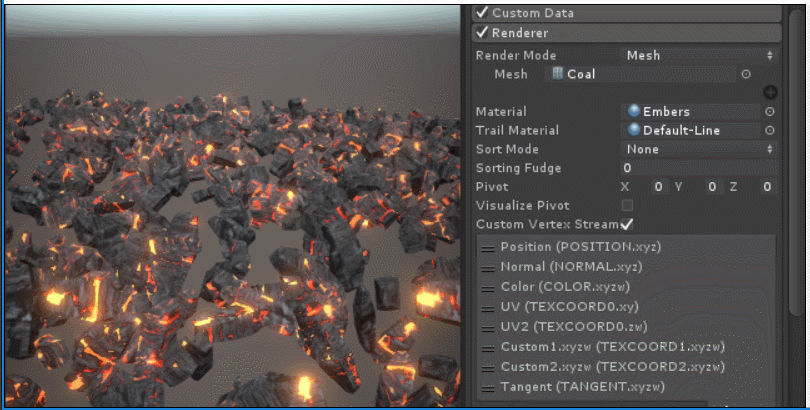Collapse the Renderer module header
The width and height of the screenshot is (810, 410).
pyautogui.click(x=627, y=33)
